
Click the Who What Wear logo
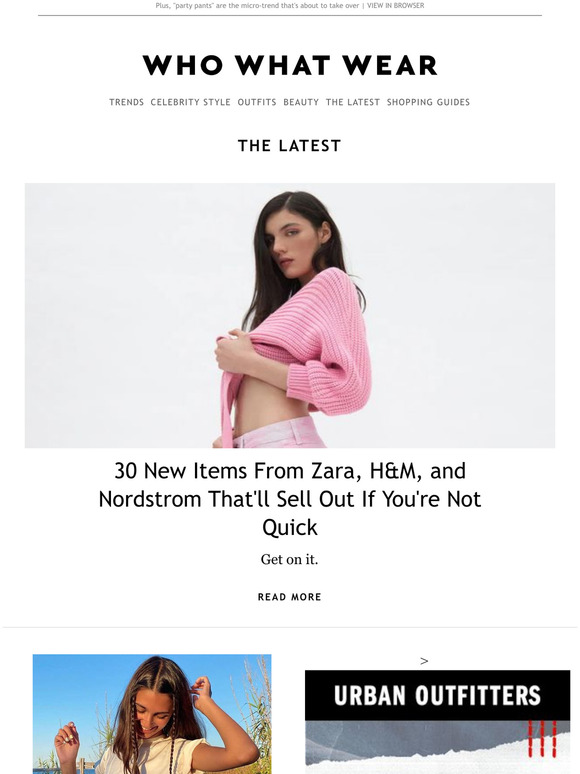[x=290, y=65]
